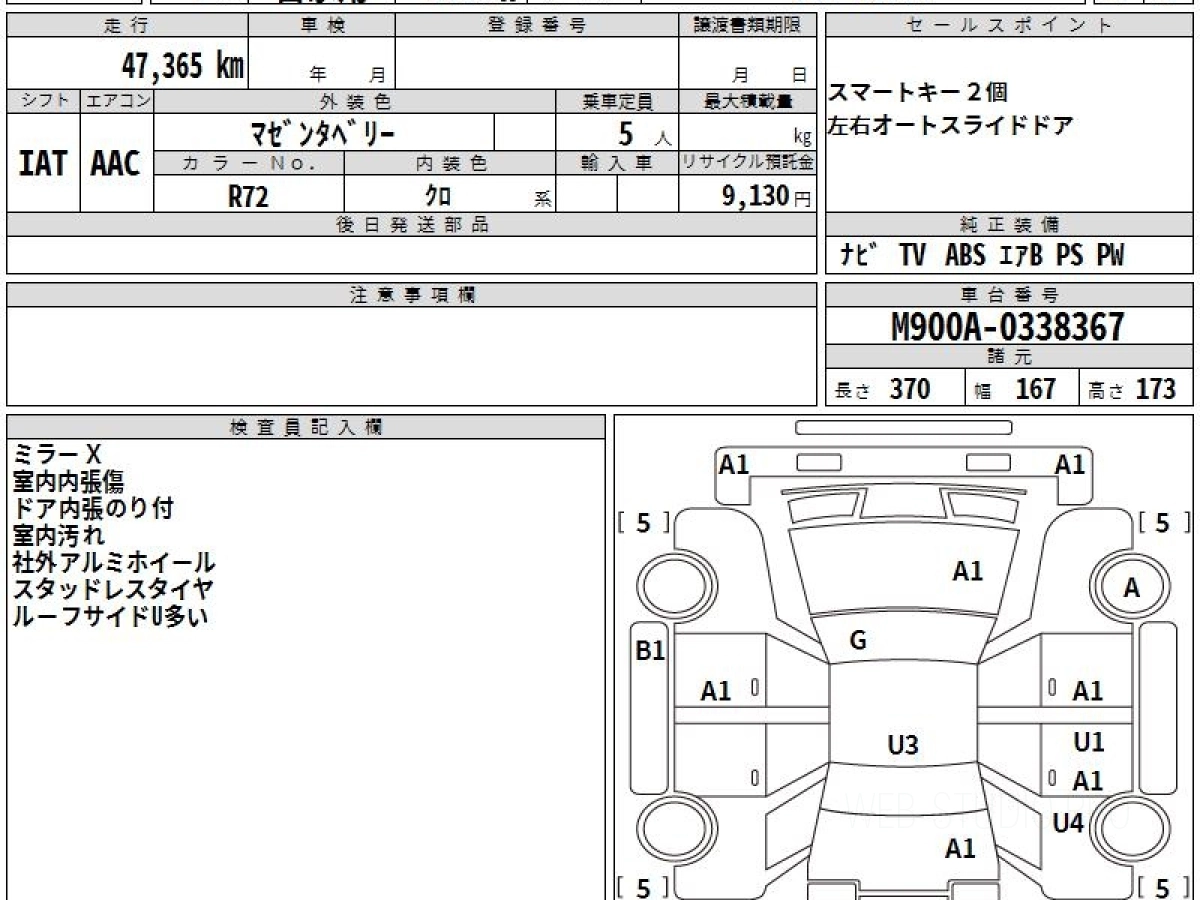Click the 譲渡書類期限 header
This screenshot has width=1200, height=900.
pyautogui.click(x=748, y=26)
